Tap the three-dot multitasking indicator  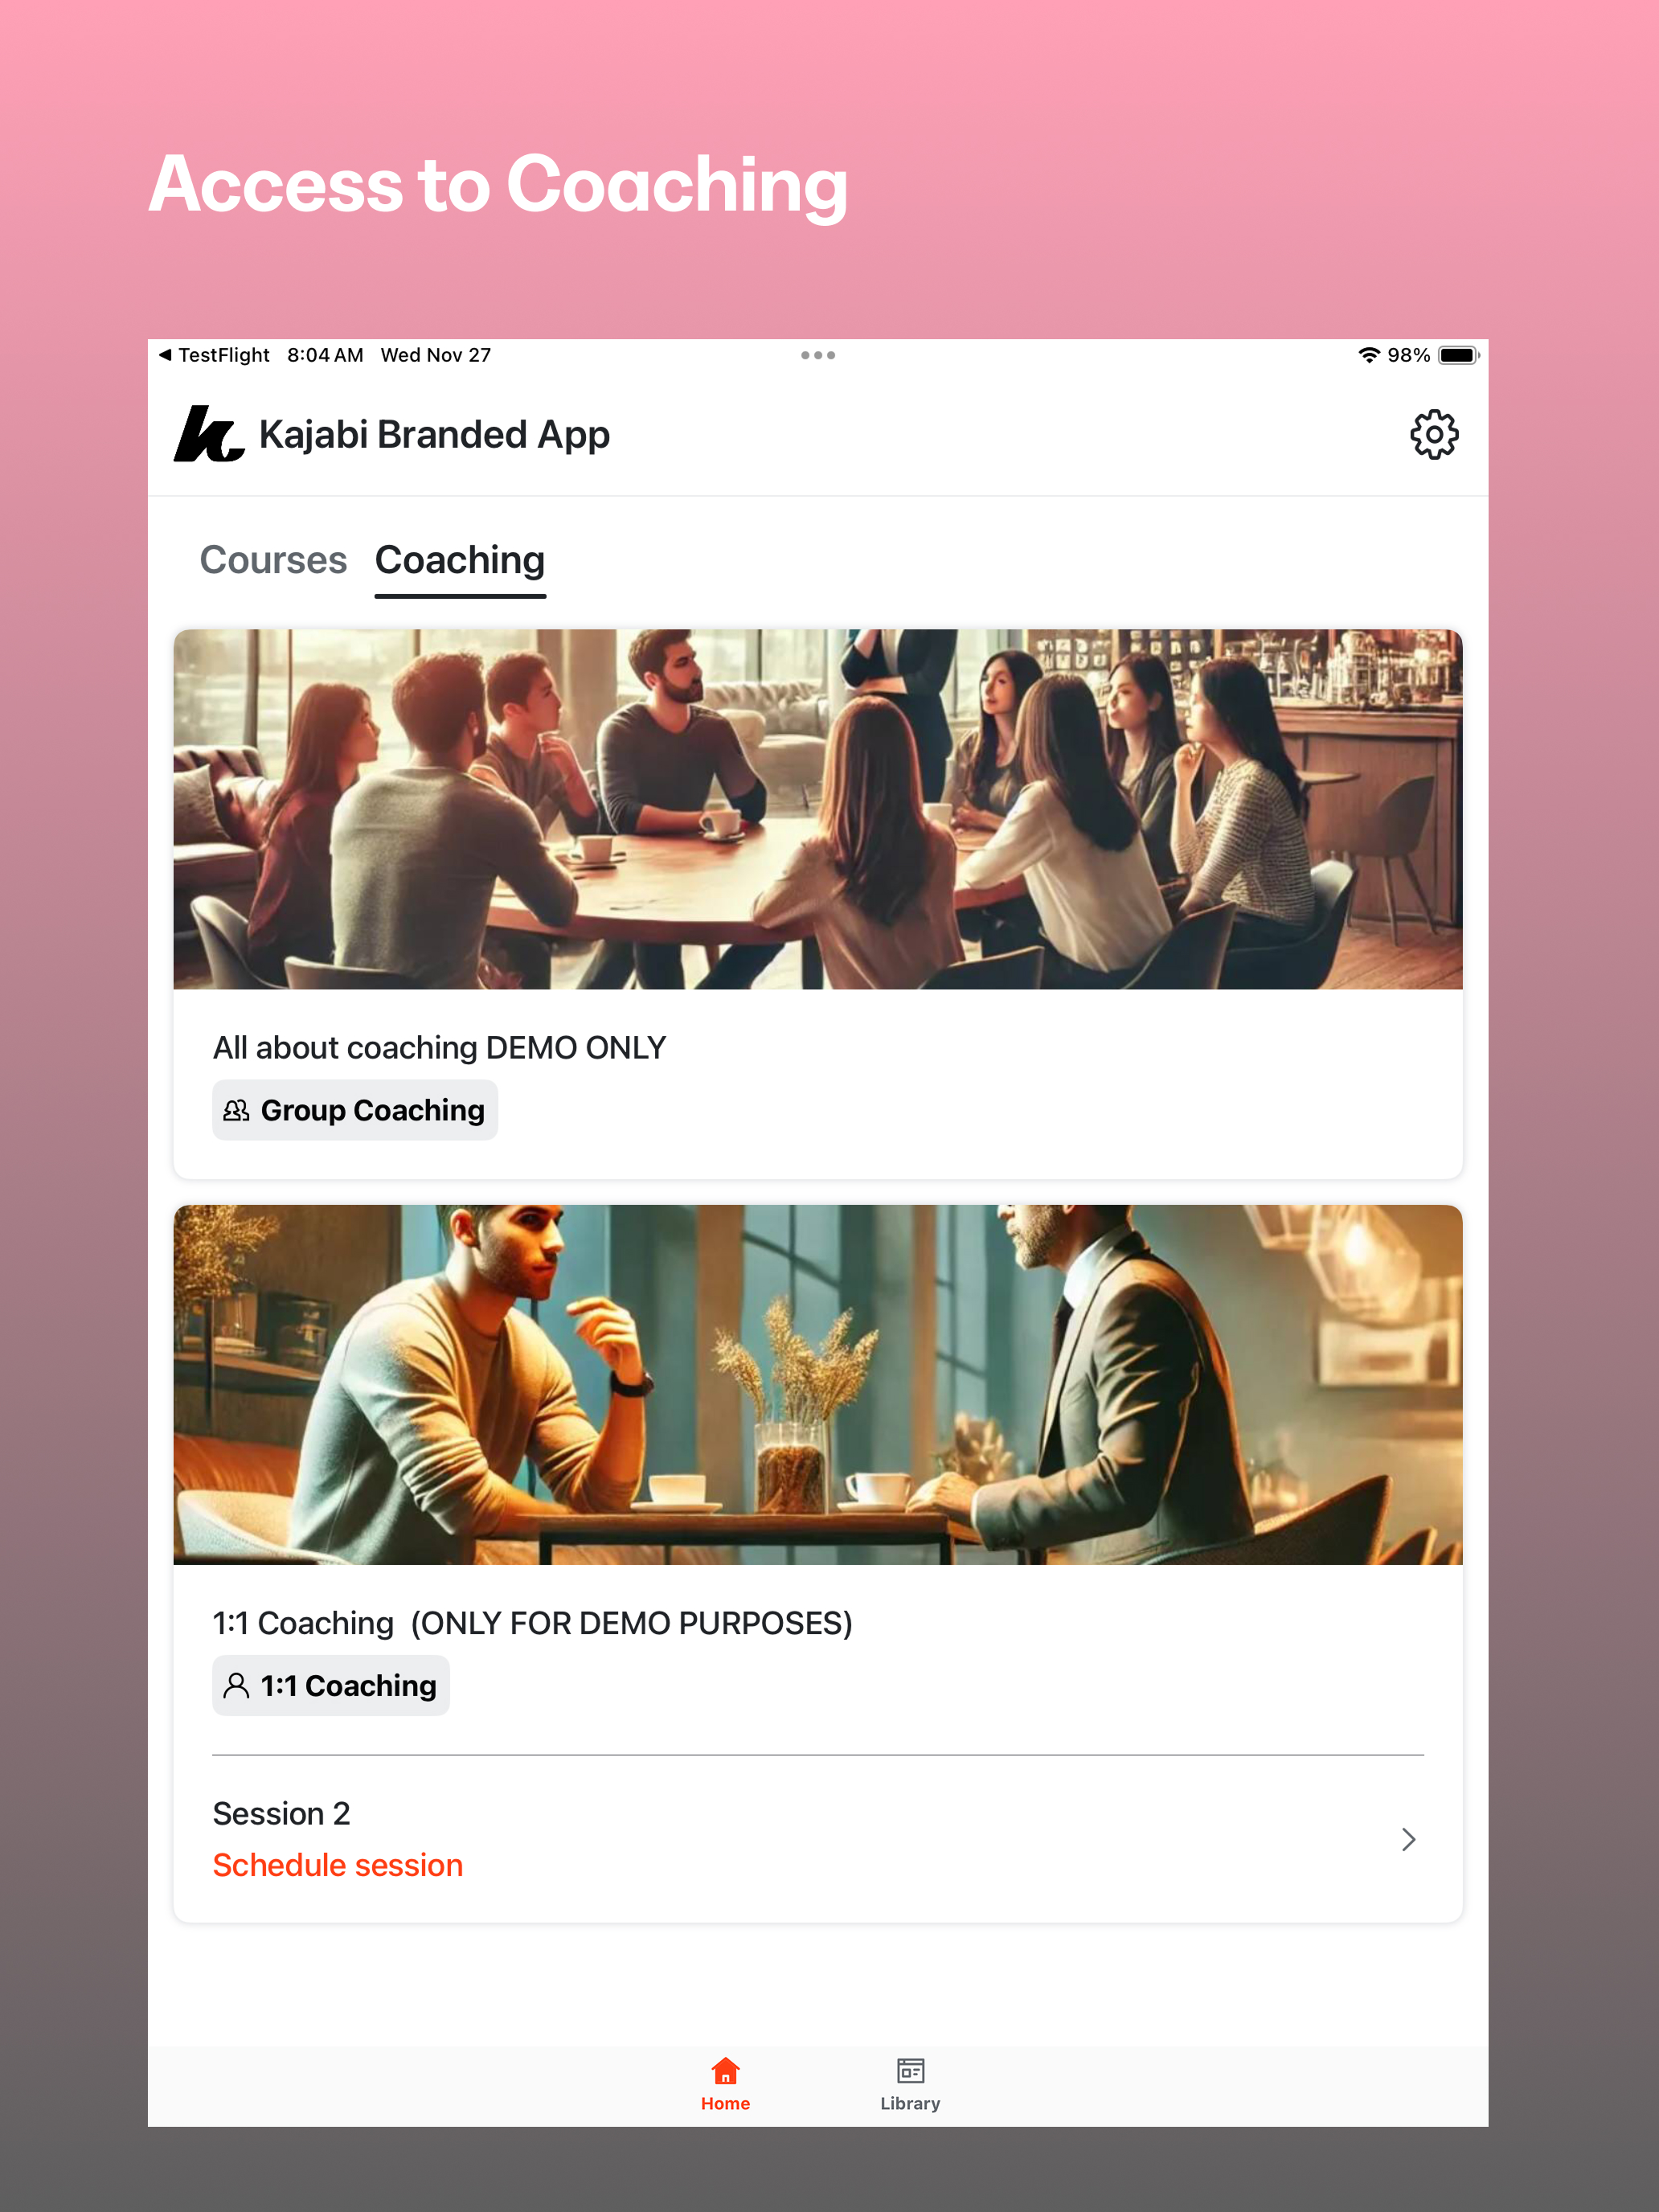[818, 355]
